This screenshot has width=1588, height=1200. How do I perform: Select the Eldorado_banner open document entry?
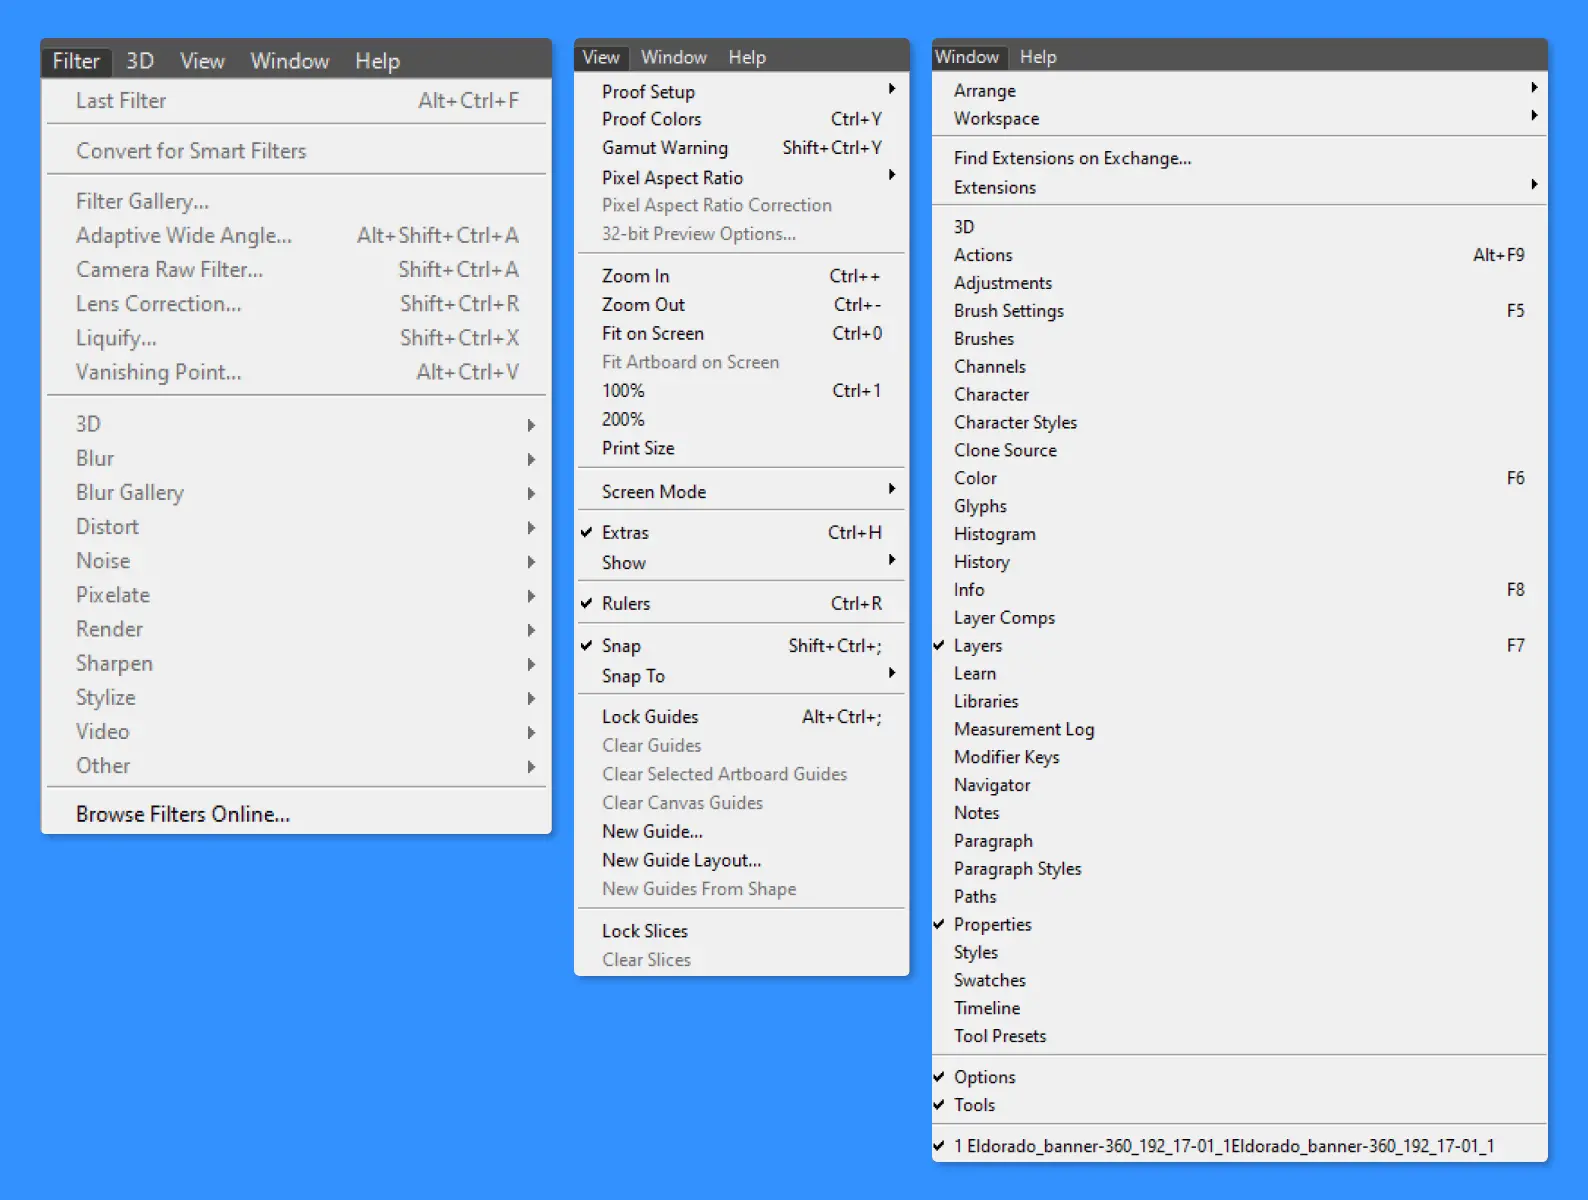(x=1239, y=1146)
